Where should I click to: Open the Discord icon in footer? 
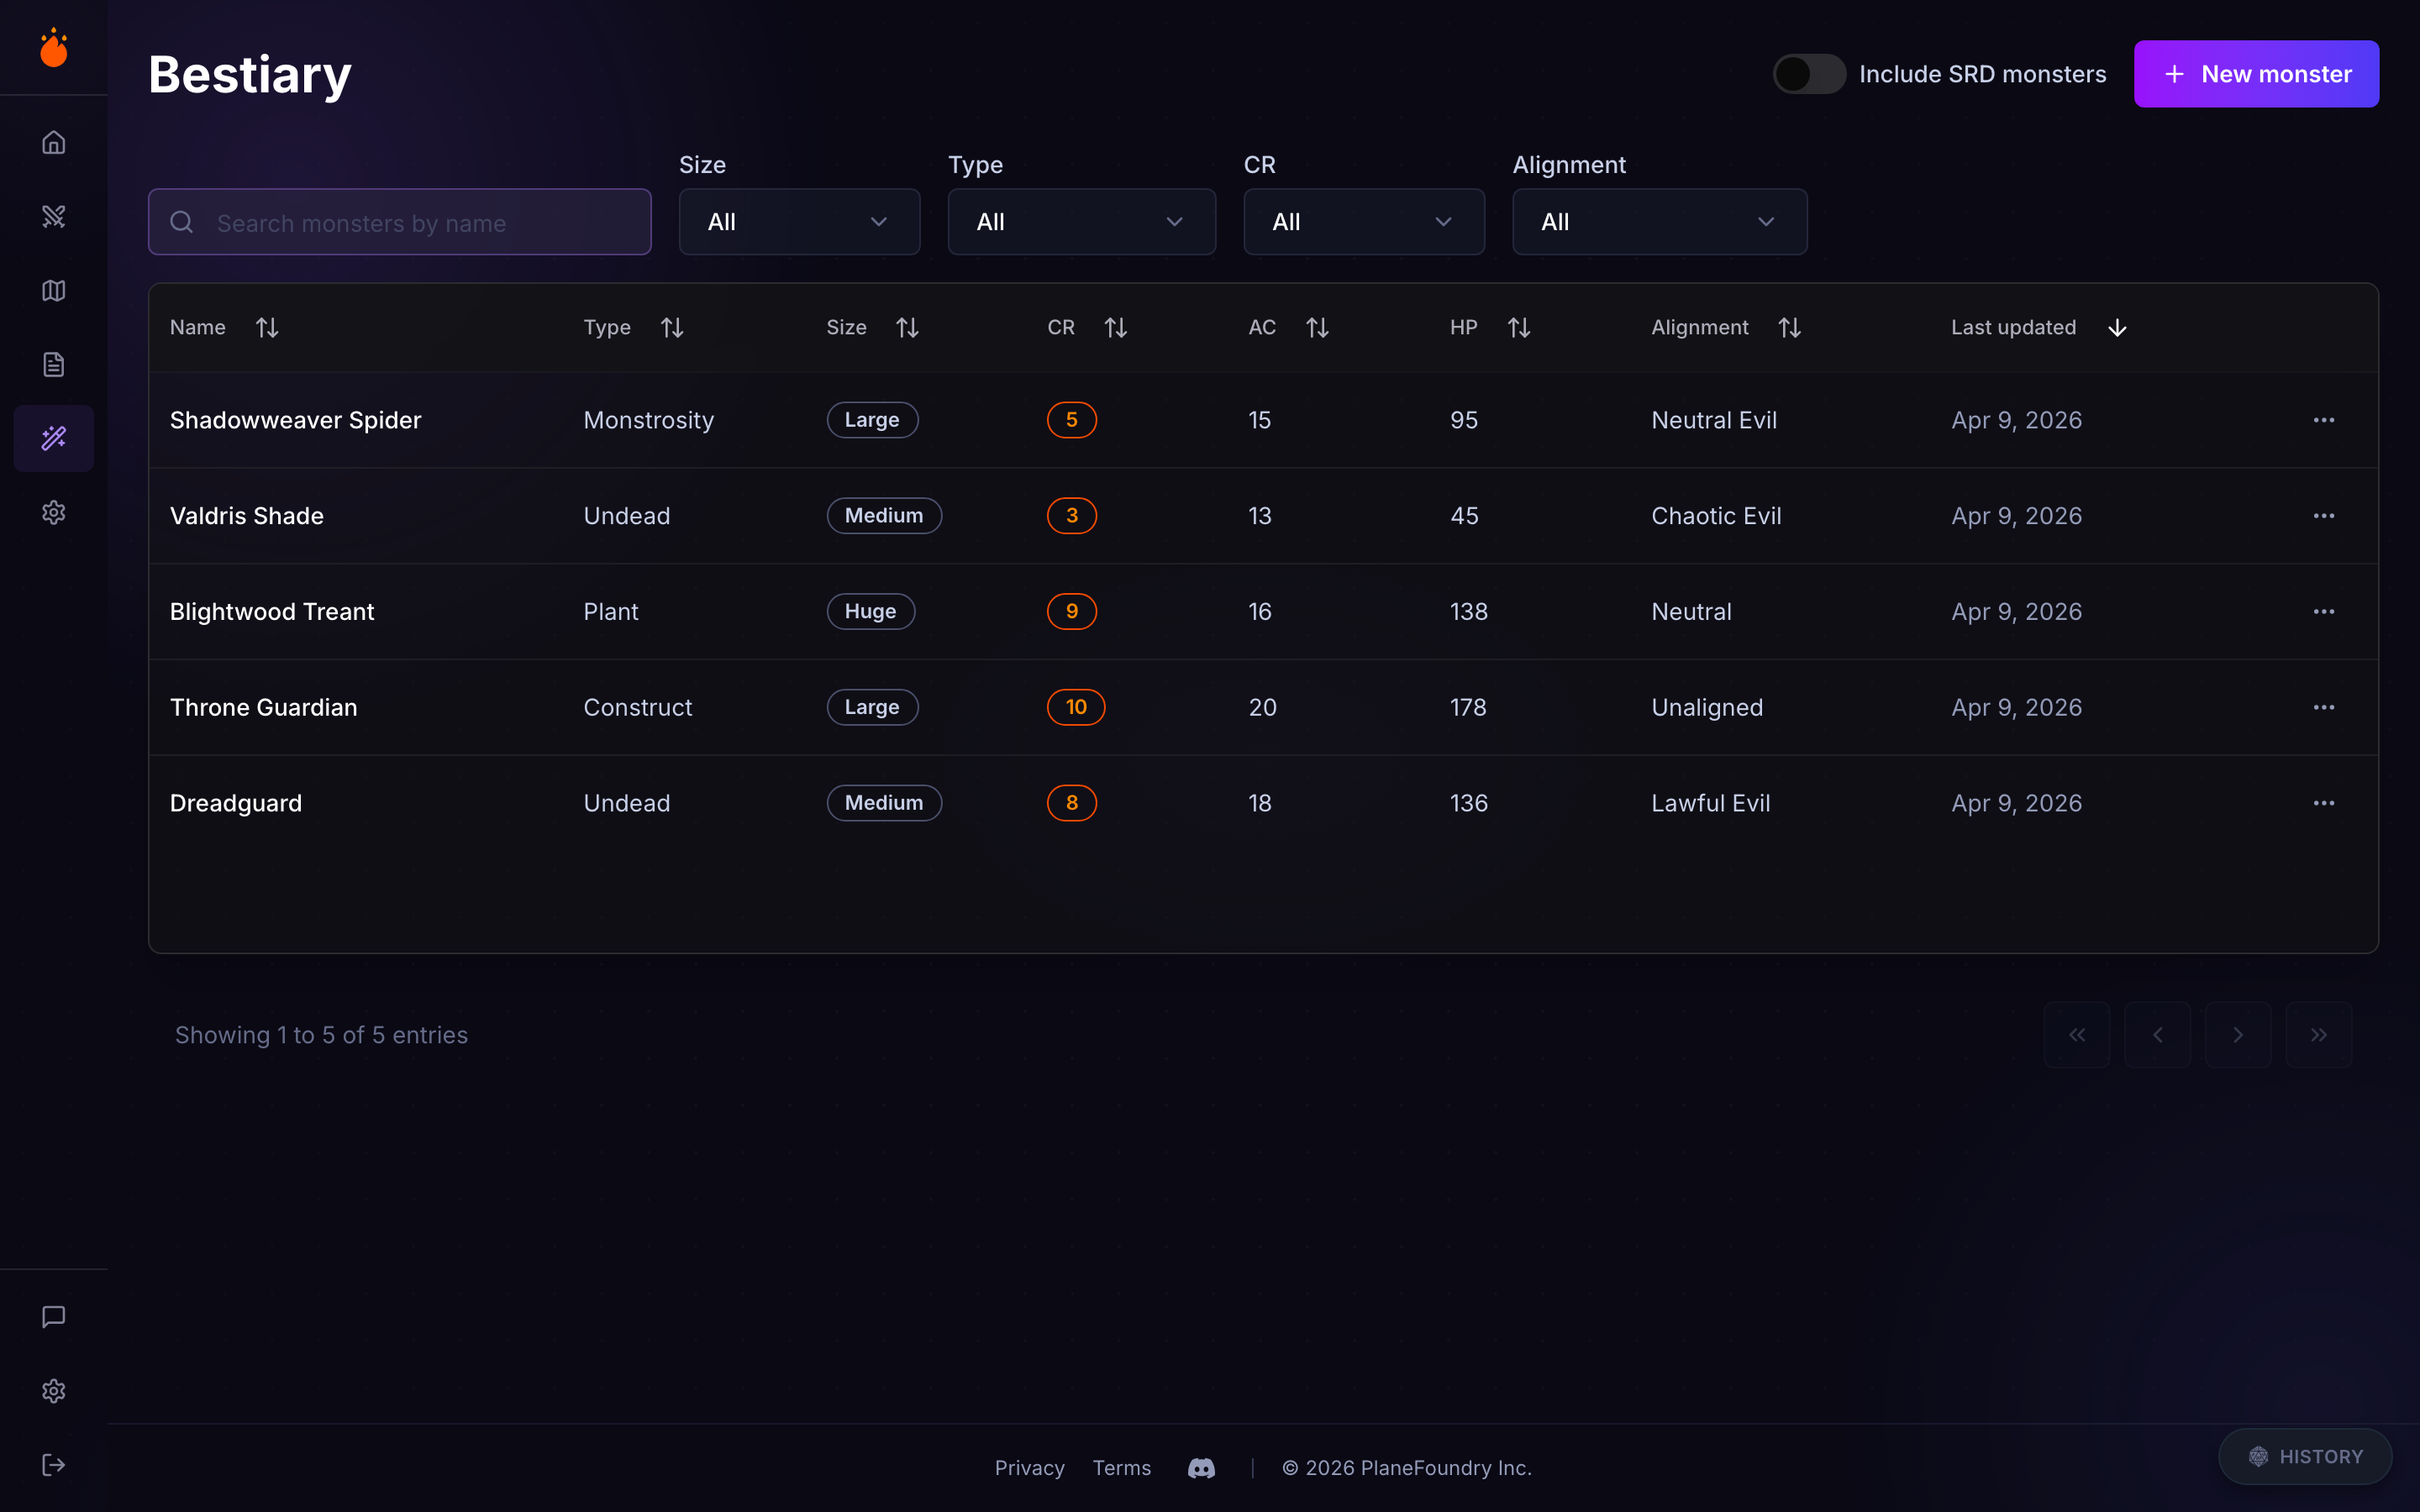(1201, 1468)
